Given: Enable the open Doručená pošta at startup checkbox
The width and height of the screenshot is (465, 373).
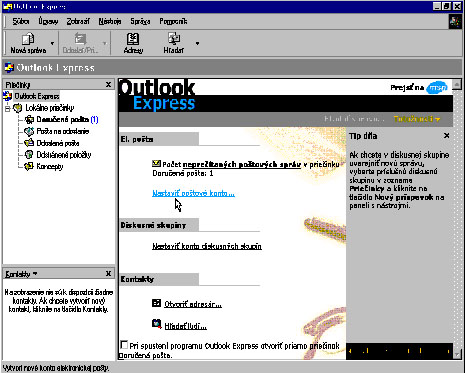Looking at the screenshot, I should [x=124, y=345].
